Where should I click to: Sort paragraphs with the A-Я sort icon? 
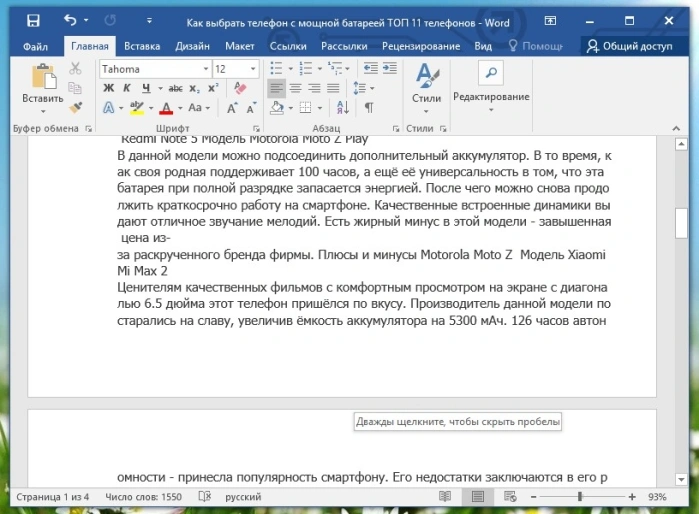[343, 107]
